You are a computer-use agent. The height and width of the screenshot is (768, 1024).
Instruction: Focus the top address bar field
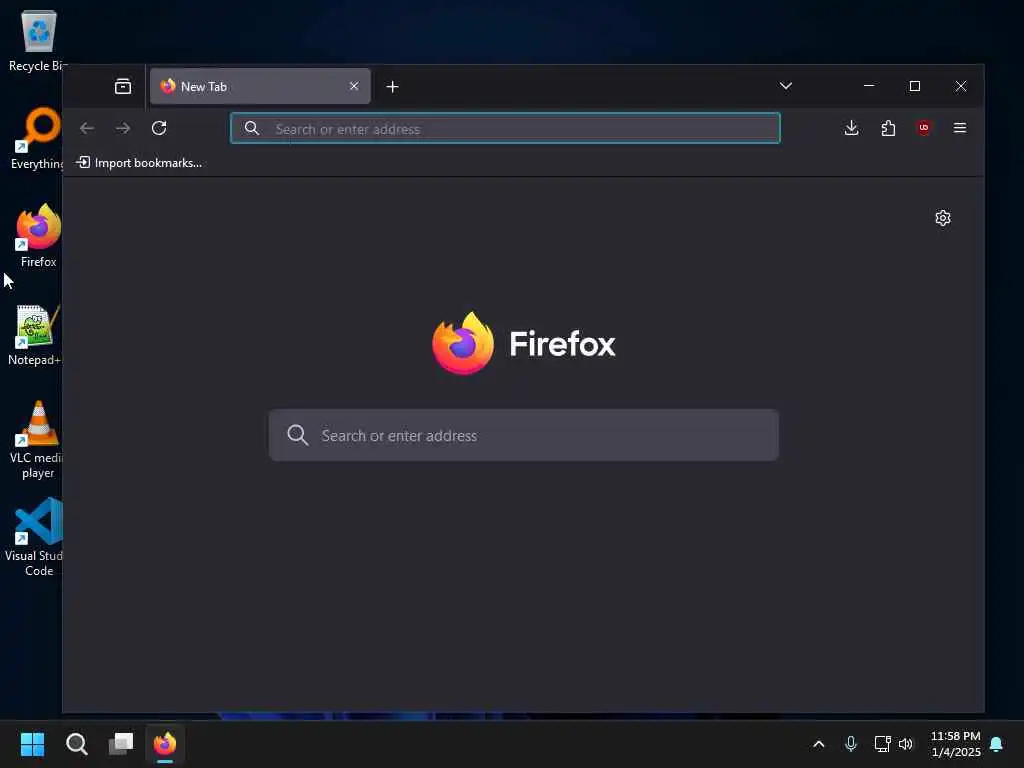point(505,129)
